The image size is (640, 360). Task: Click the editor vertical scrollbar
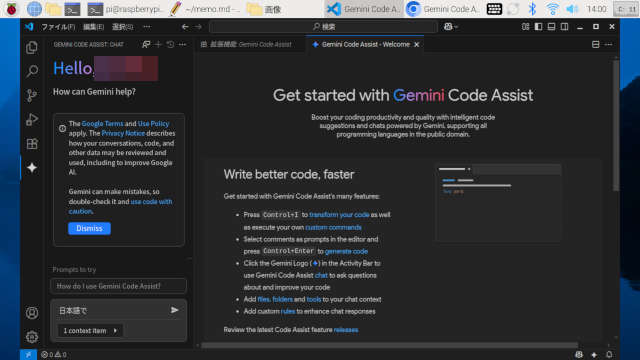(x=616, y=126)
